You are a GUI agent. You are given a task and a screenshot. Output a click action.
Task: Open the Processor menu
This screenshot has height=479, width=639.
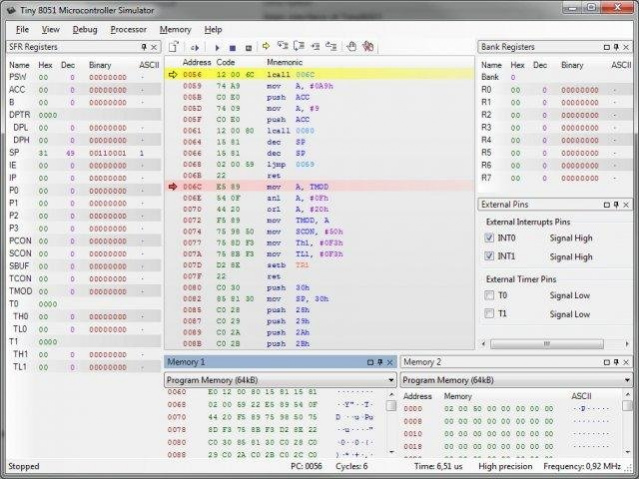pyautogui.click(x=128, y=29)
